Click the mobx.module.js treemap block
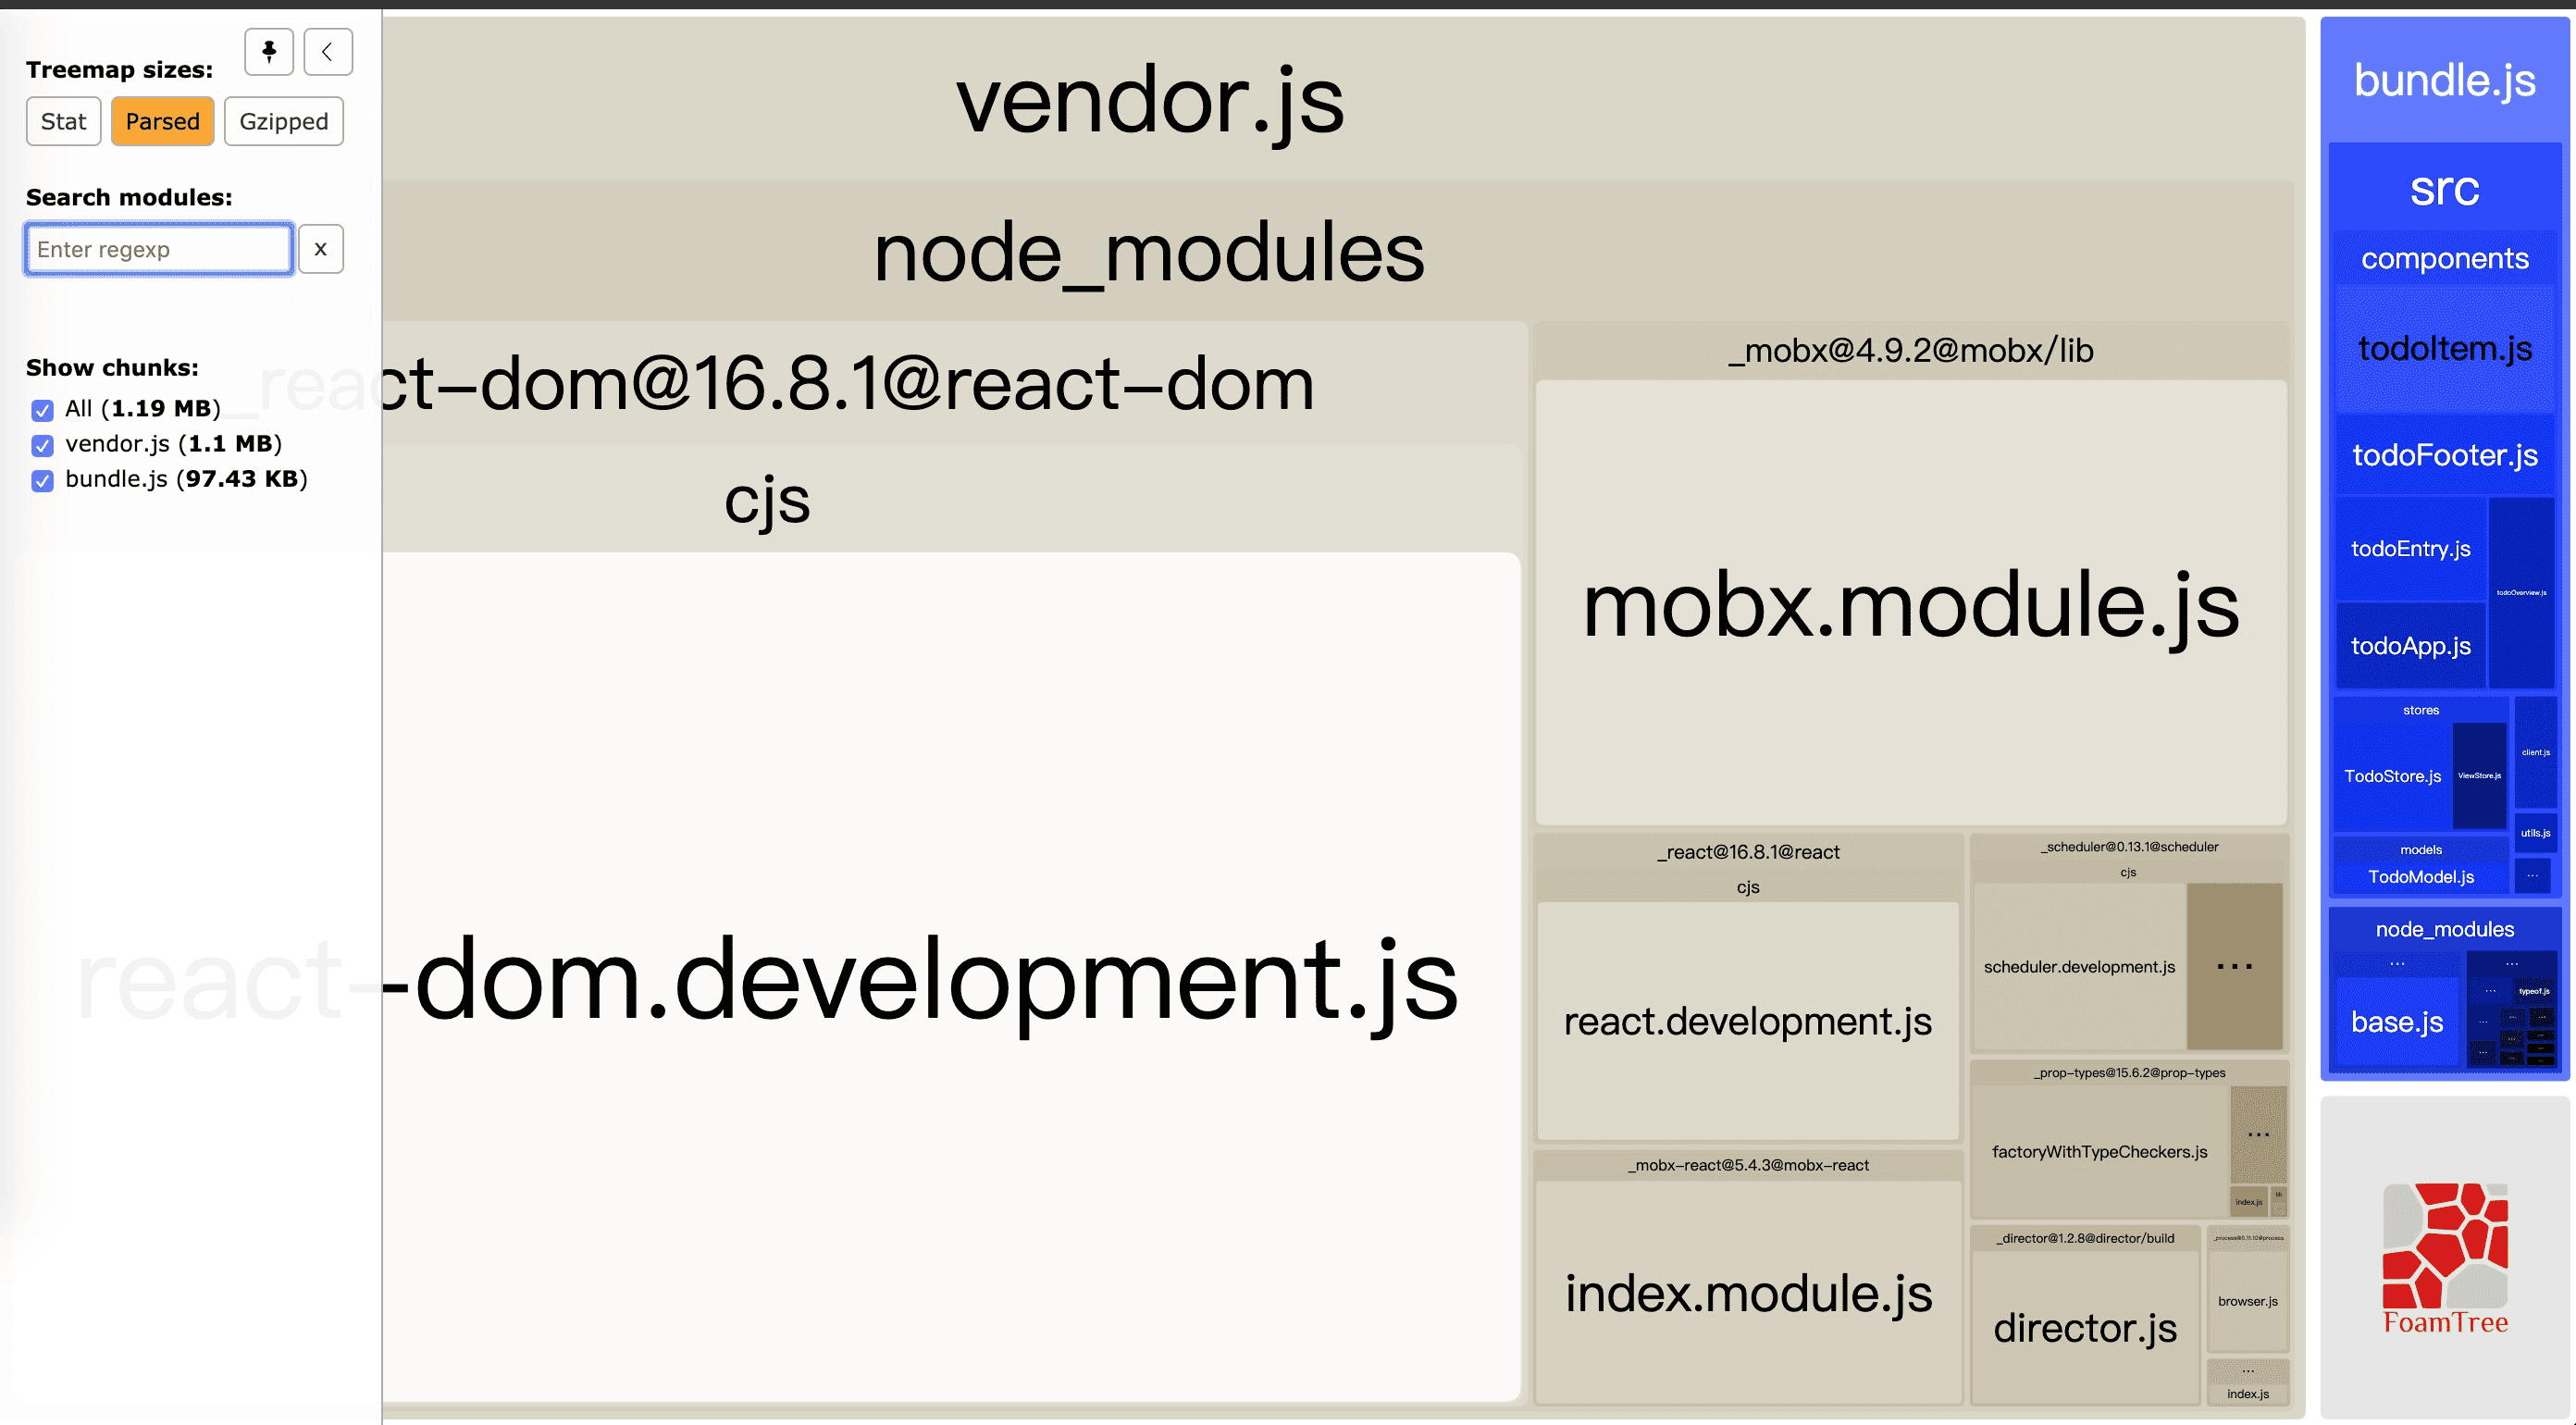Viewport: 2576px width, 1425px height. click(x=1910, y=603)
